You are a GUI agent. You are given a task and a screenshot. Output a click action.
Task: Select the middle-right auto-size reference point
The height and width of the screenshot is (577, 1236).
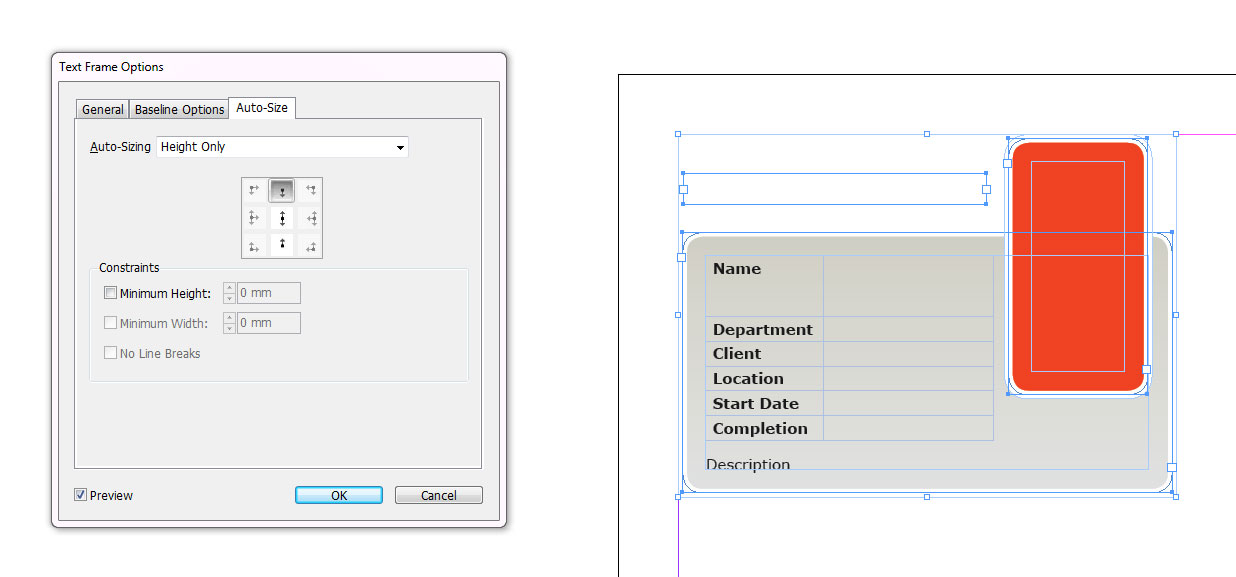[x=310, y=218]
